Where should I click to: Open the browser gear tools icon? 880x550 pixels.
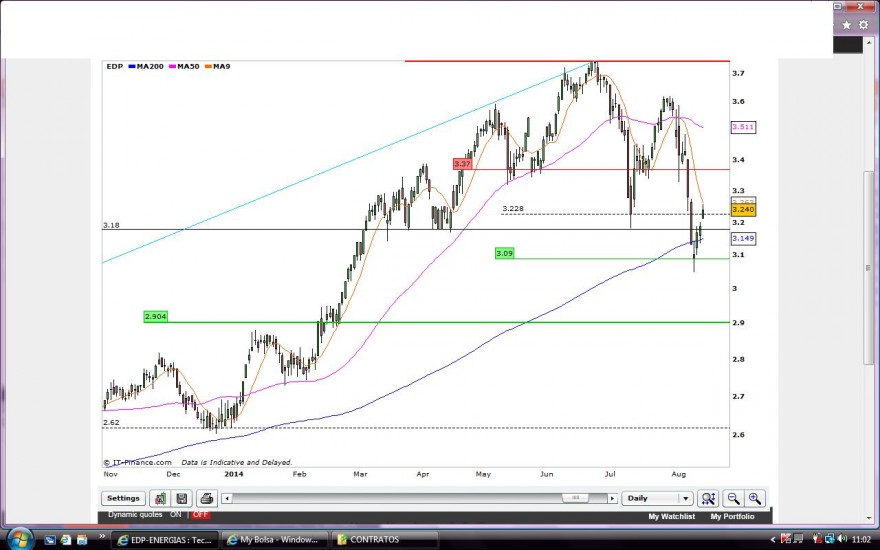[864, 25]
